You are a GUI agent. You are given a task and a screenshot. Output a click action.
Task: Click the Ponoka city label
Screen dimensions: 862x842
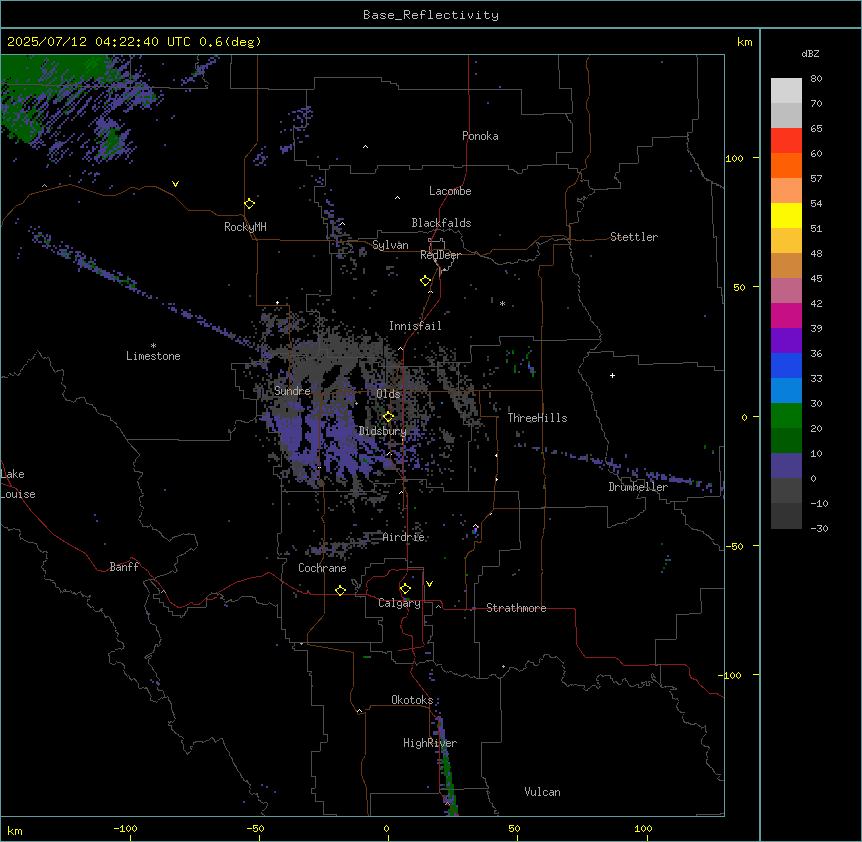(x=480, y=136)
